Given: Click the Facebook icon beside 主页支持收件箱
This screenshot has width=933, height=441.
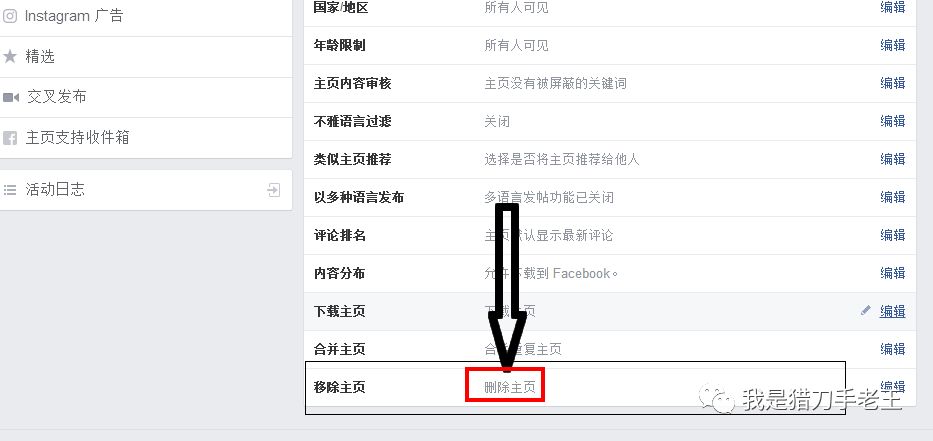Looking at the screenshot, I should [10, 138].
